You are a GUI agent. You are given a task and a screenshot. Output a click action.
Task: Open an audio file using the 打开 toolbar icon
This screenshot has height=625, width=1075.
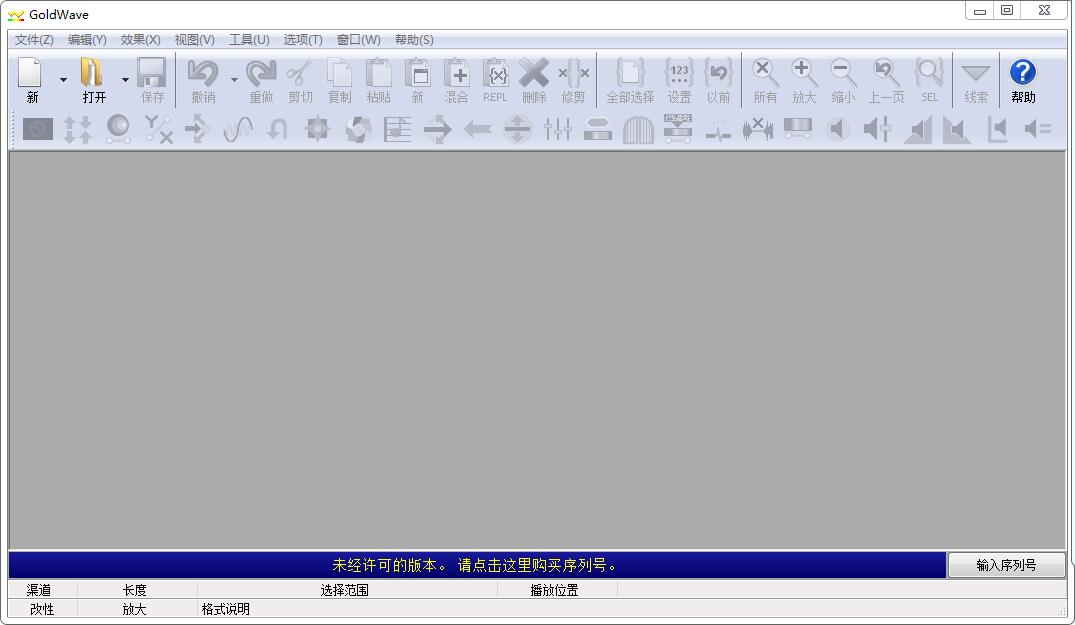point(93,75)
